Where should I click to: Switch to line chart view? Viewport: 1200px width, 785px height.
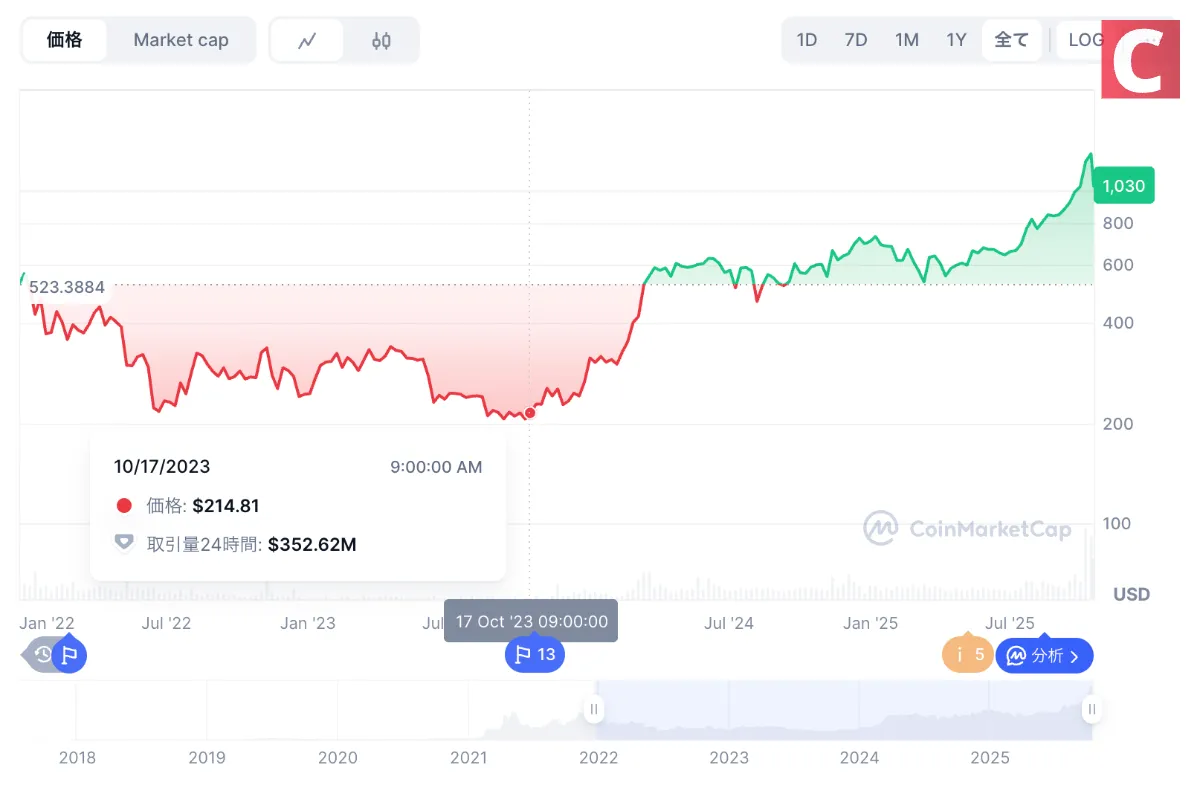(x=307, y=41)
